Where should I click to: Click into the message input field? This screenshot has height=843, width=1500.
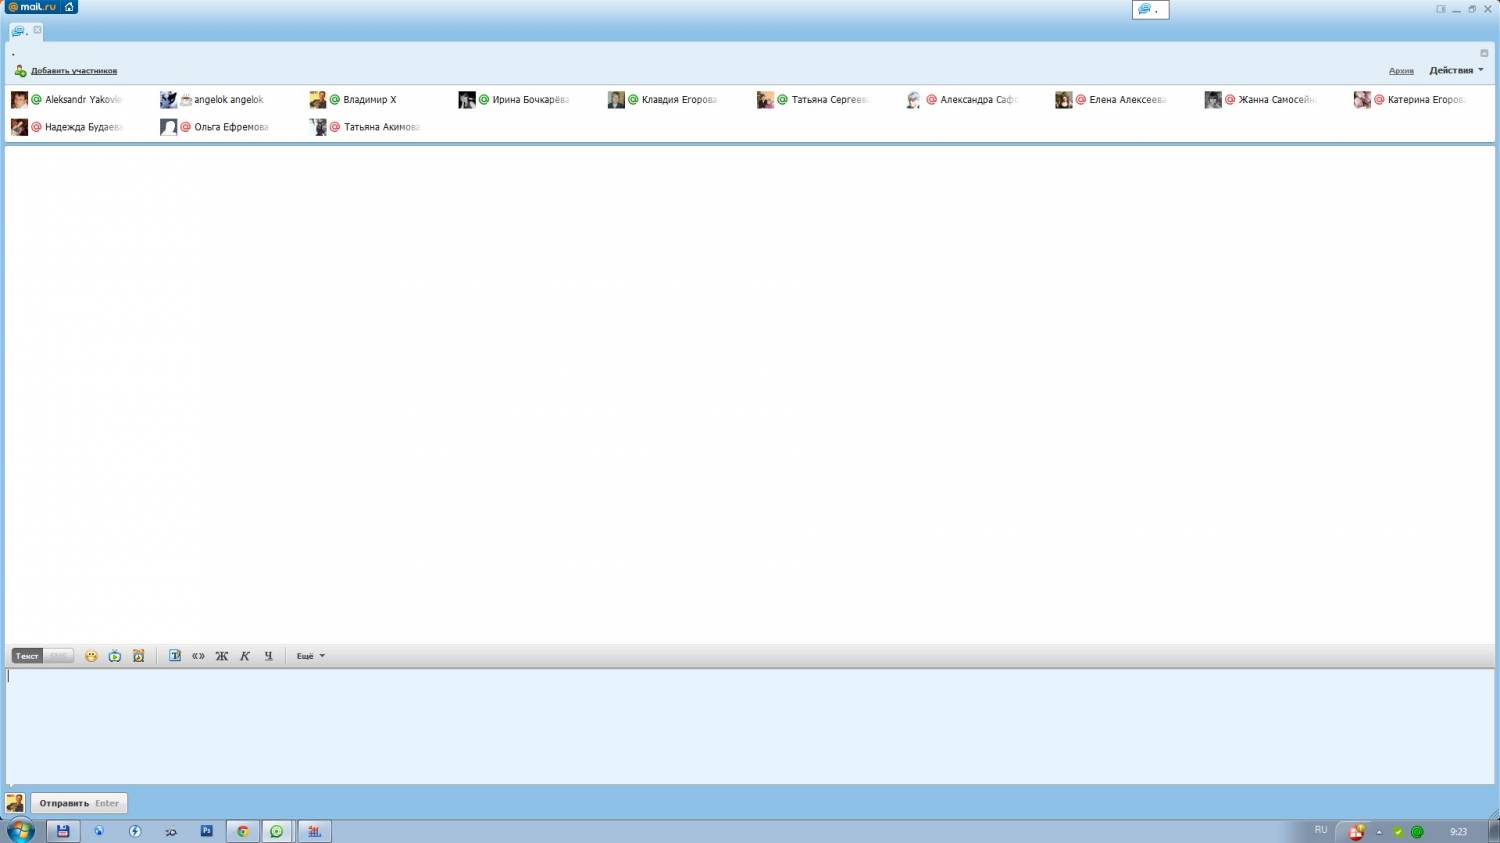(x=750, y=726)
